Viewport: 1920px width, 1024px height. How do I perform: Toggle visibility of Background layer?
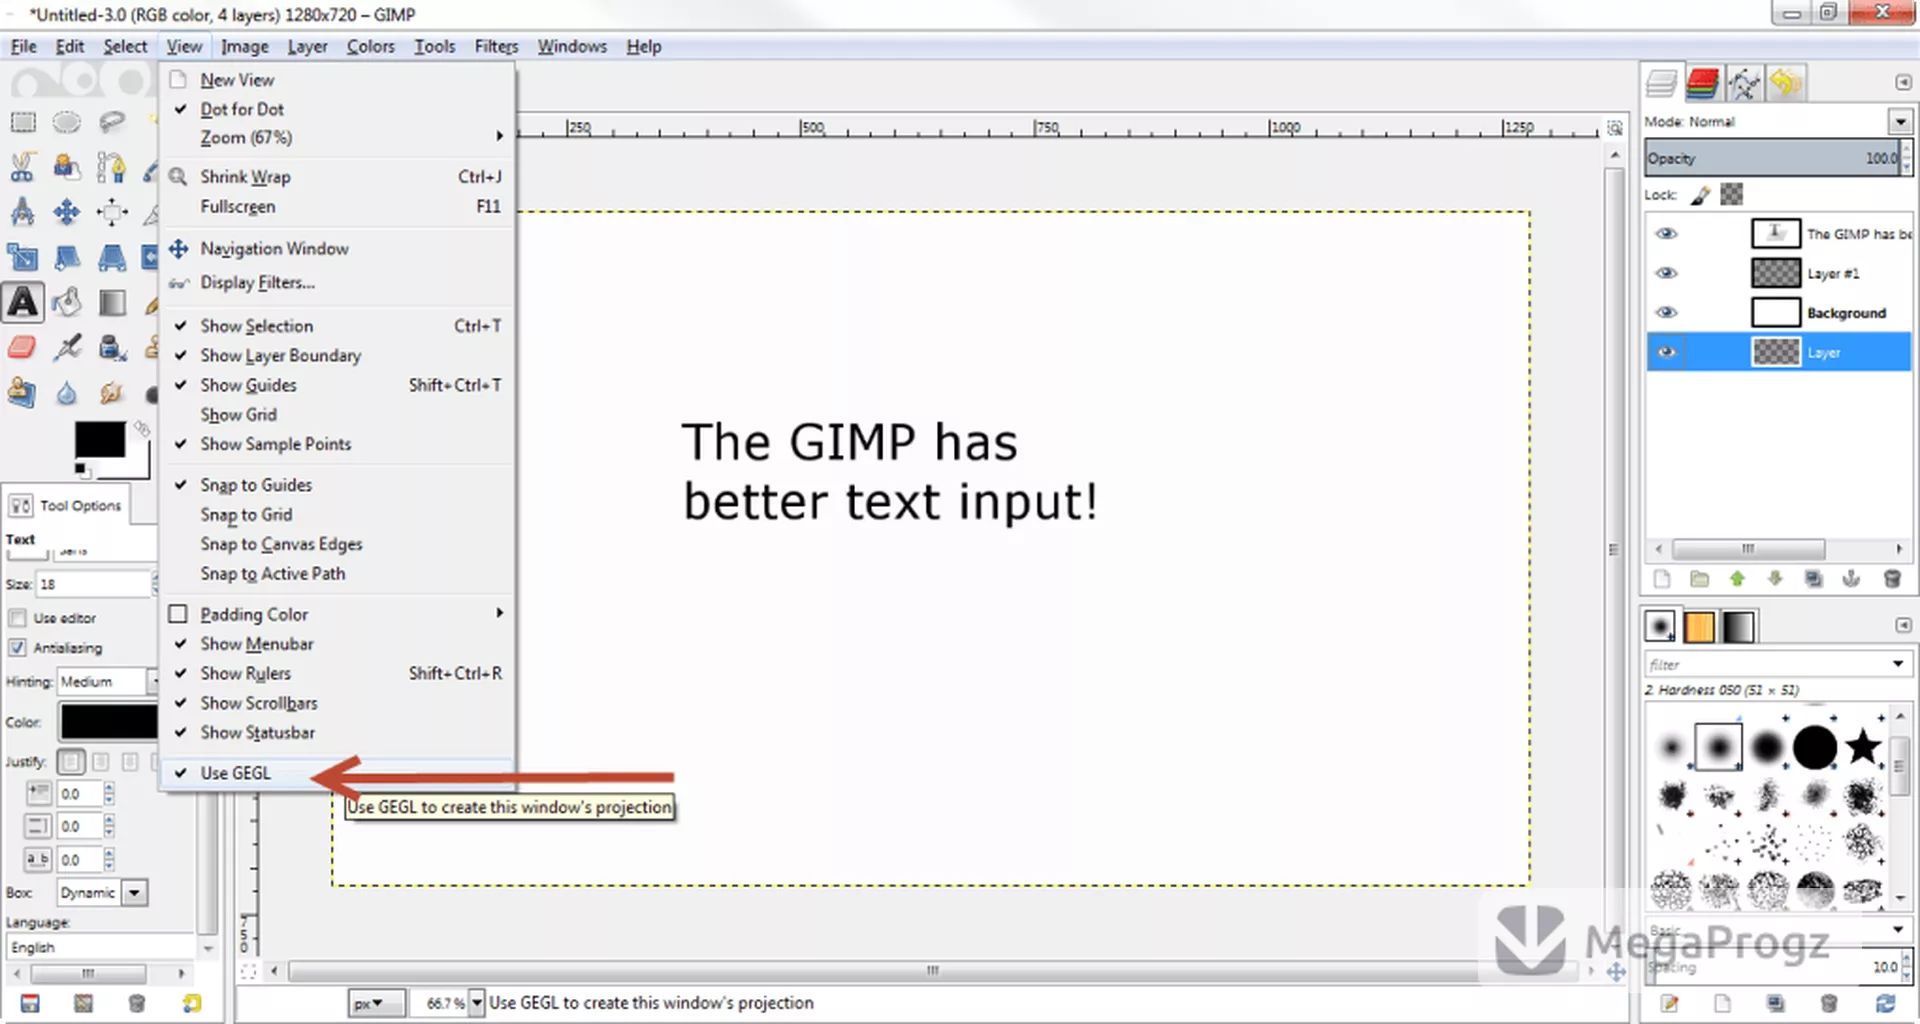click(x=1666, y=313)
